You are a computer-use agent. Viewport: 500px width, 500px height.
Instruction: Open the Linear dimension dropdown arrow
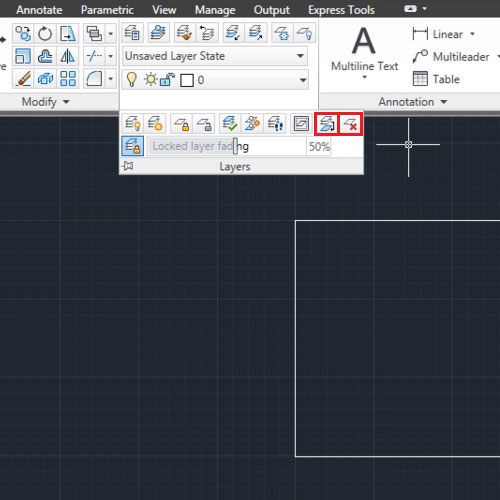tap(472, 34)
